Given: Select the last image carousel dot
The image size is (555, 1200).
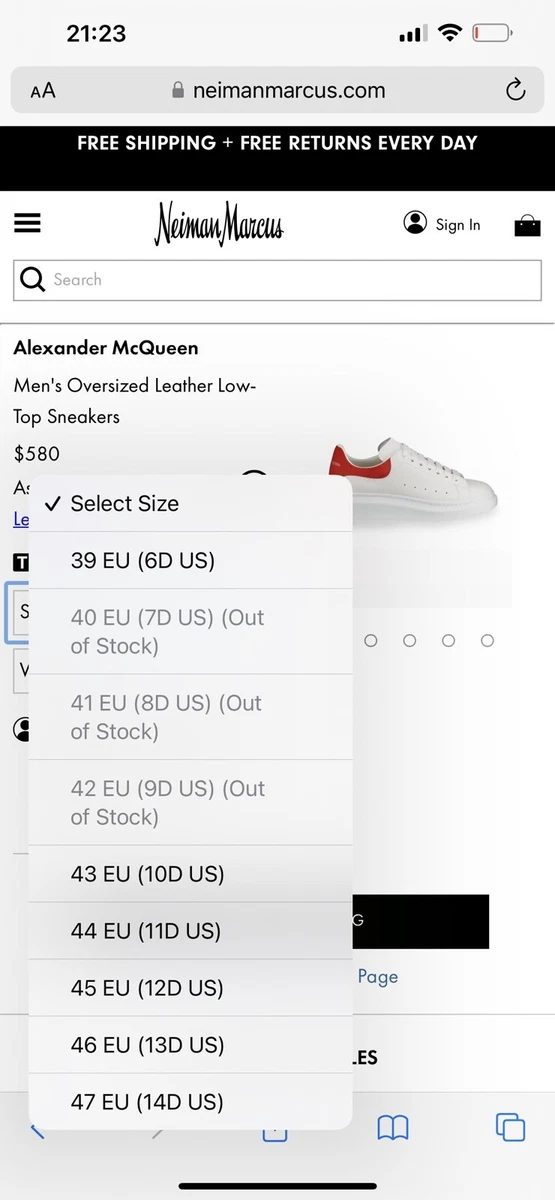Looking at the screenshot, I should [x=487, y=640].
